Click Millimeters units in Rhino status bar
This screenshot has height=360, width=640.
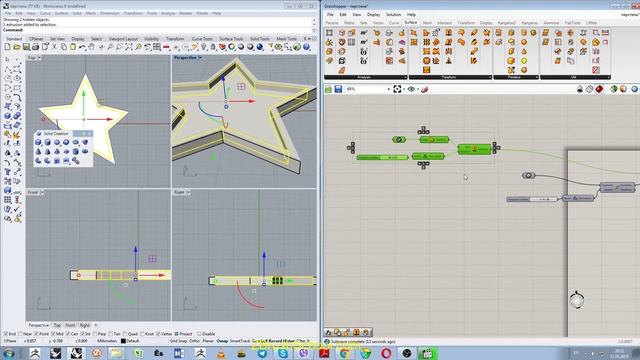107,341
